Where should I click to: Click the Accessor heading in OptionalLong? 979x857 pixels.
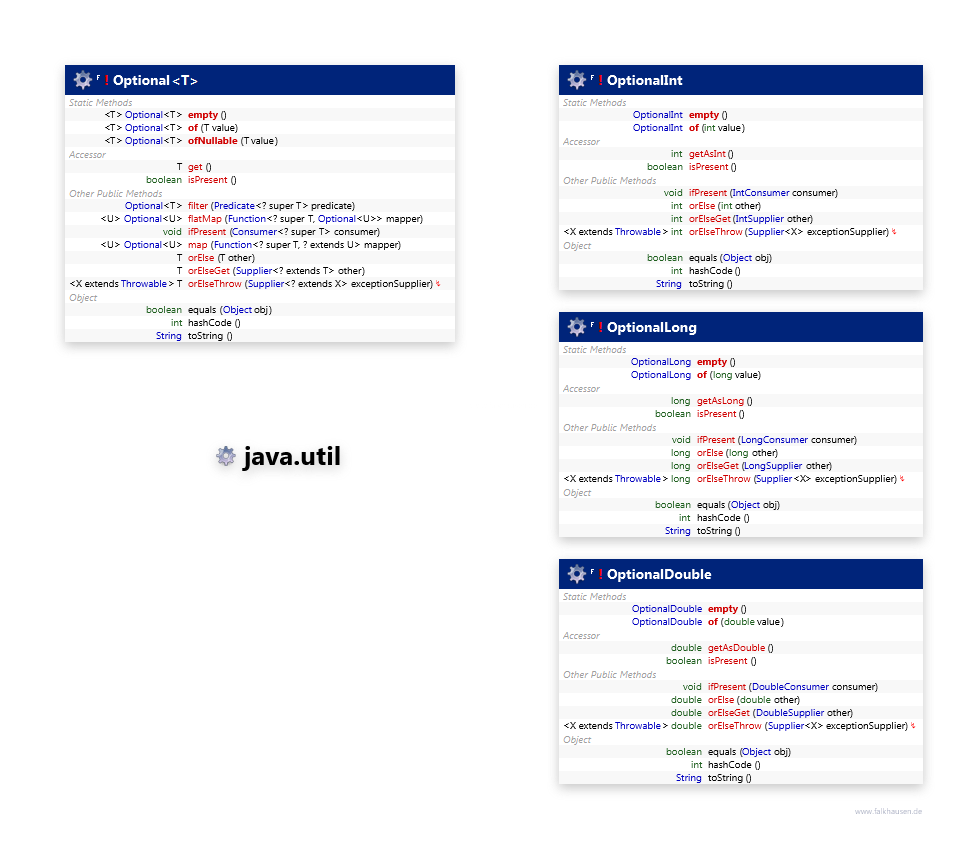click(x=581, y=389)
